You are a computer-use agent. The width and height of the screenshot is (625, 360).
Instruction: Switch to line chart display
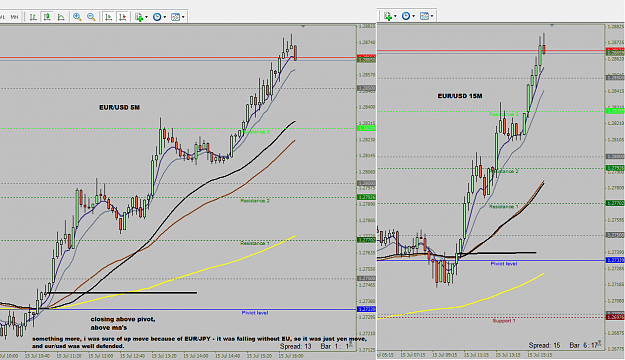tap(61, 17)
